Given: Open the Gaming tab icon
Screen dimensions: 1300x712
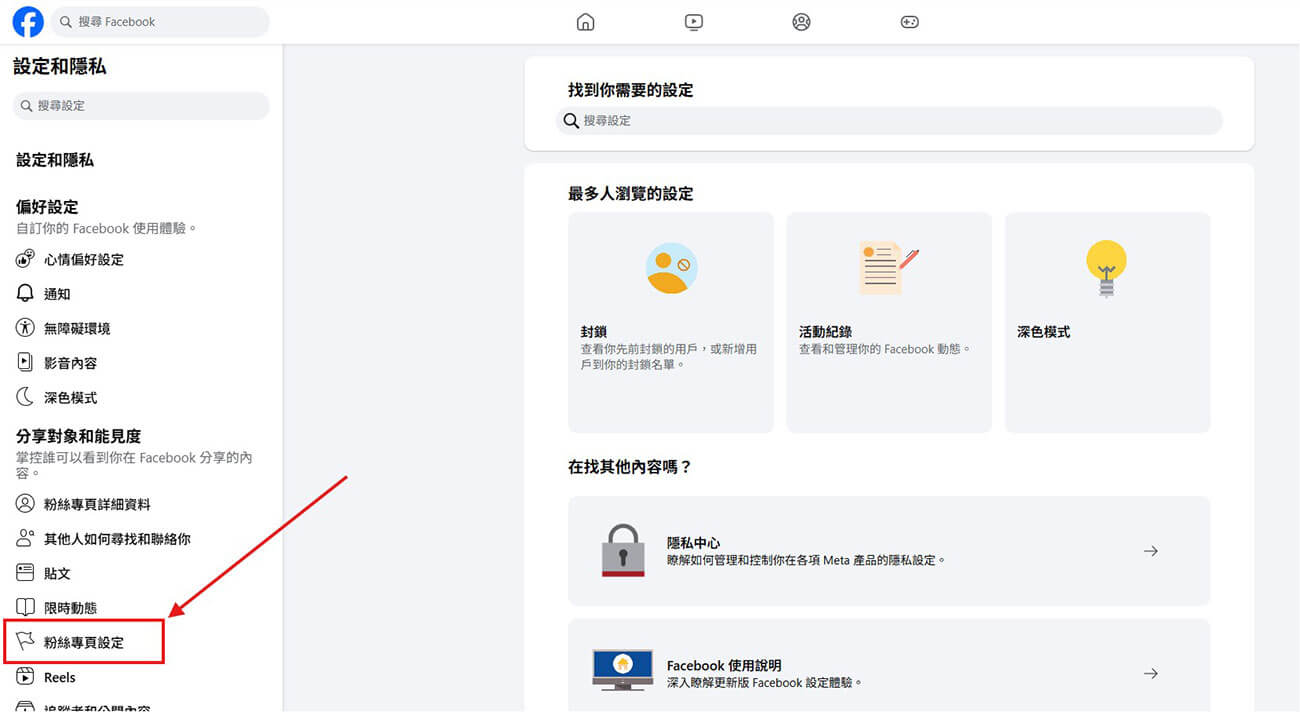Looking at the screenshot, I should (909, 22).
